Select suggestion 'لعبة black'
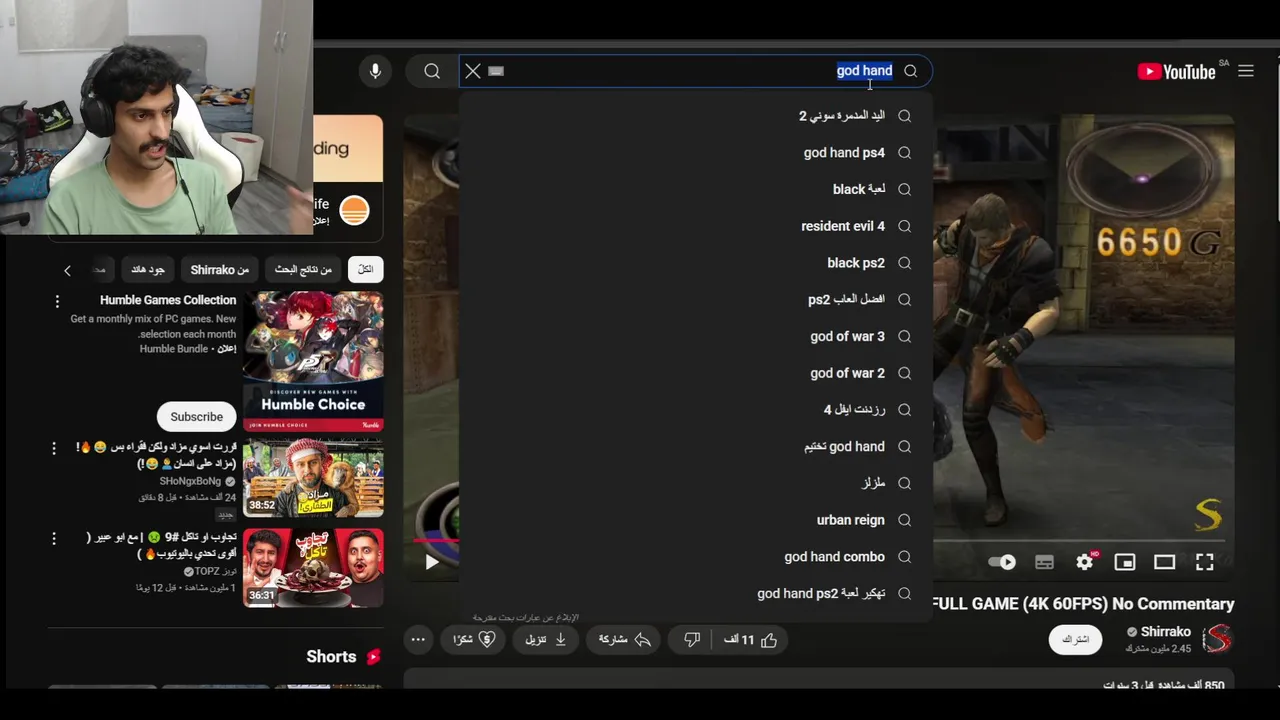Image resolution: width=1280 pixels, height=720 pixels. pyautogui.click(x=695, y=189)
